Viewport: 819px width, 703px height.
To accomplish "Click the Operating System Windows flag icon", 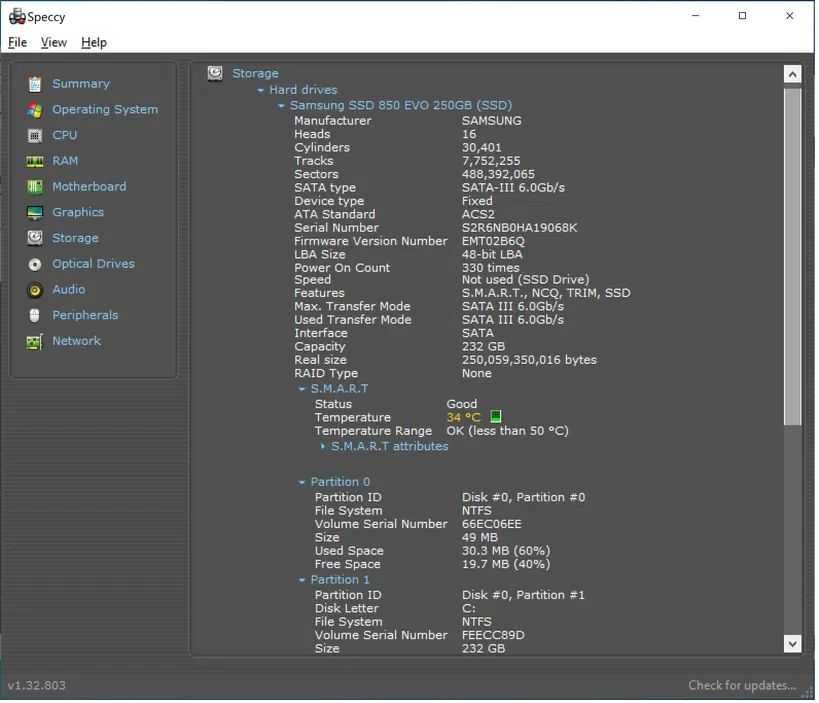I will (x=34, y=110).
